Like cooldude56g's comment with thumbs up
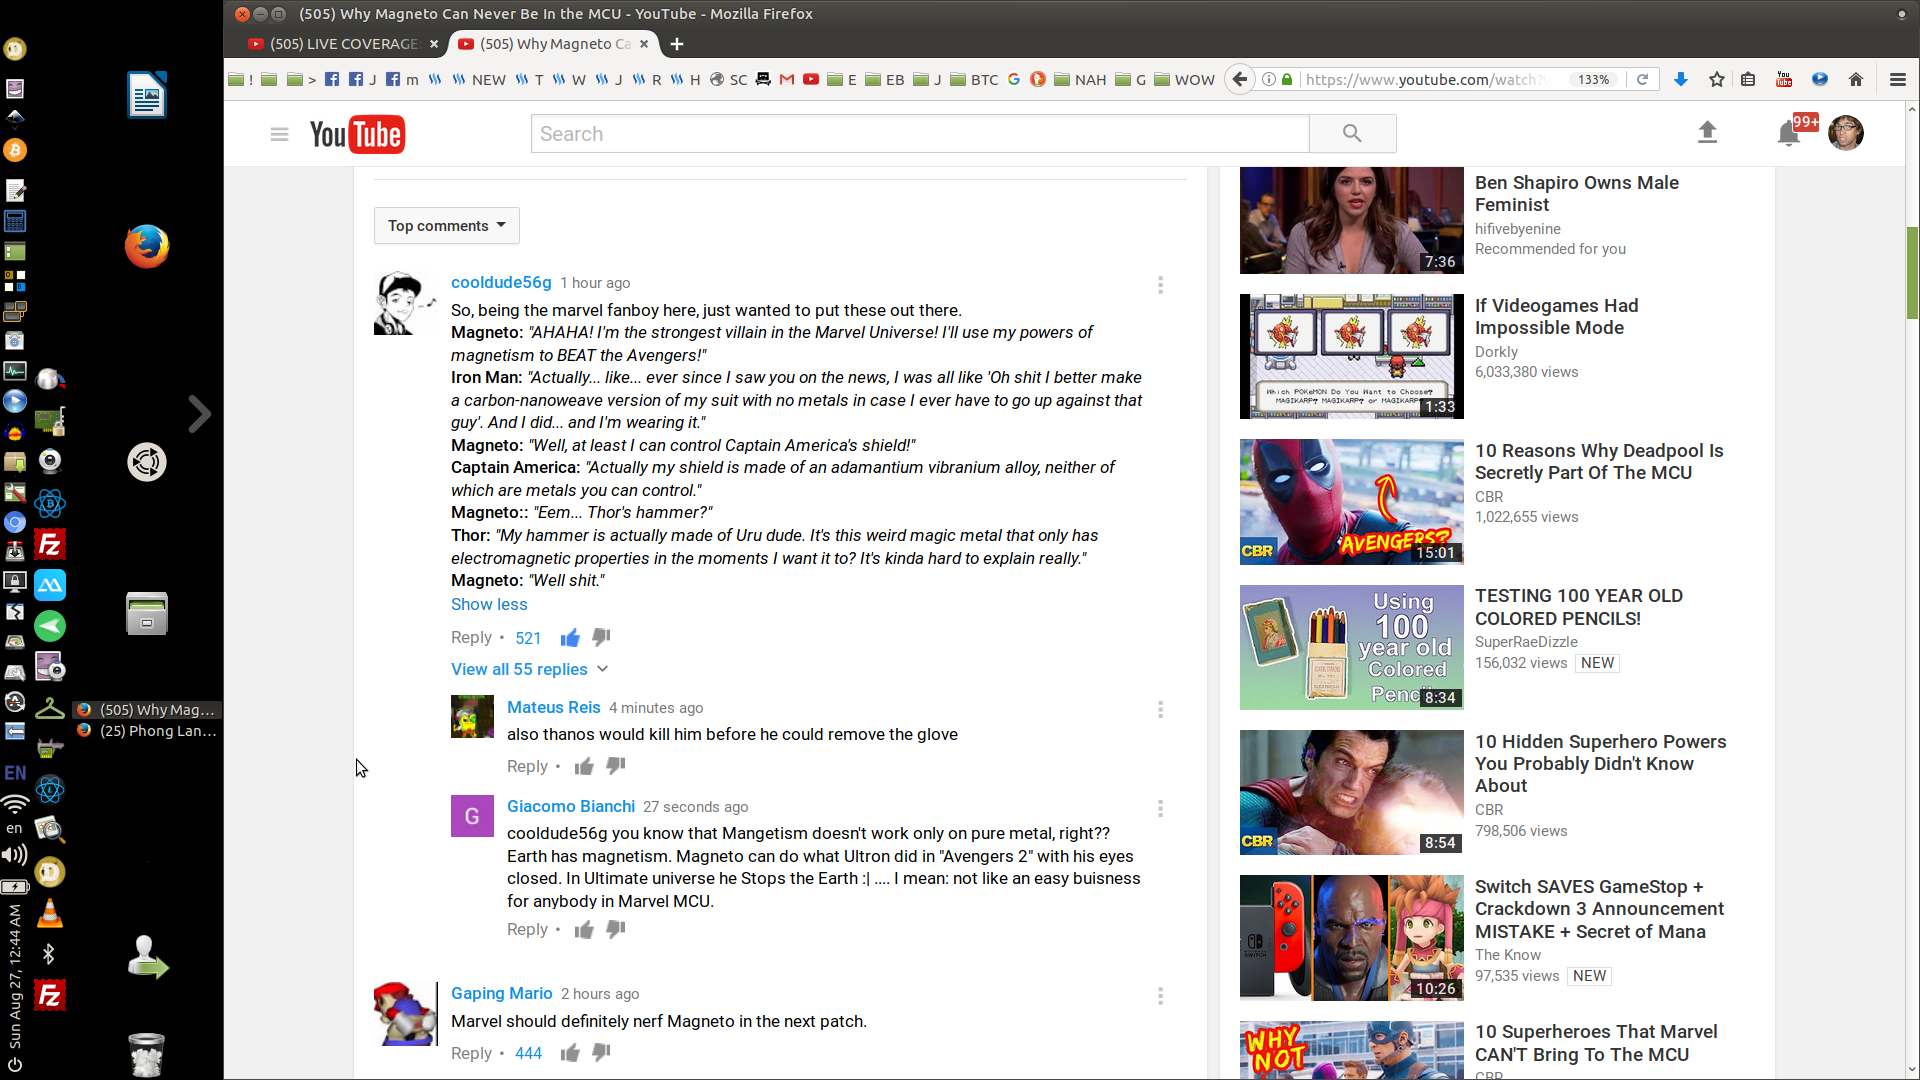This screenshot has width=1920, height=1080. tap(570, 638)
